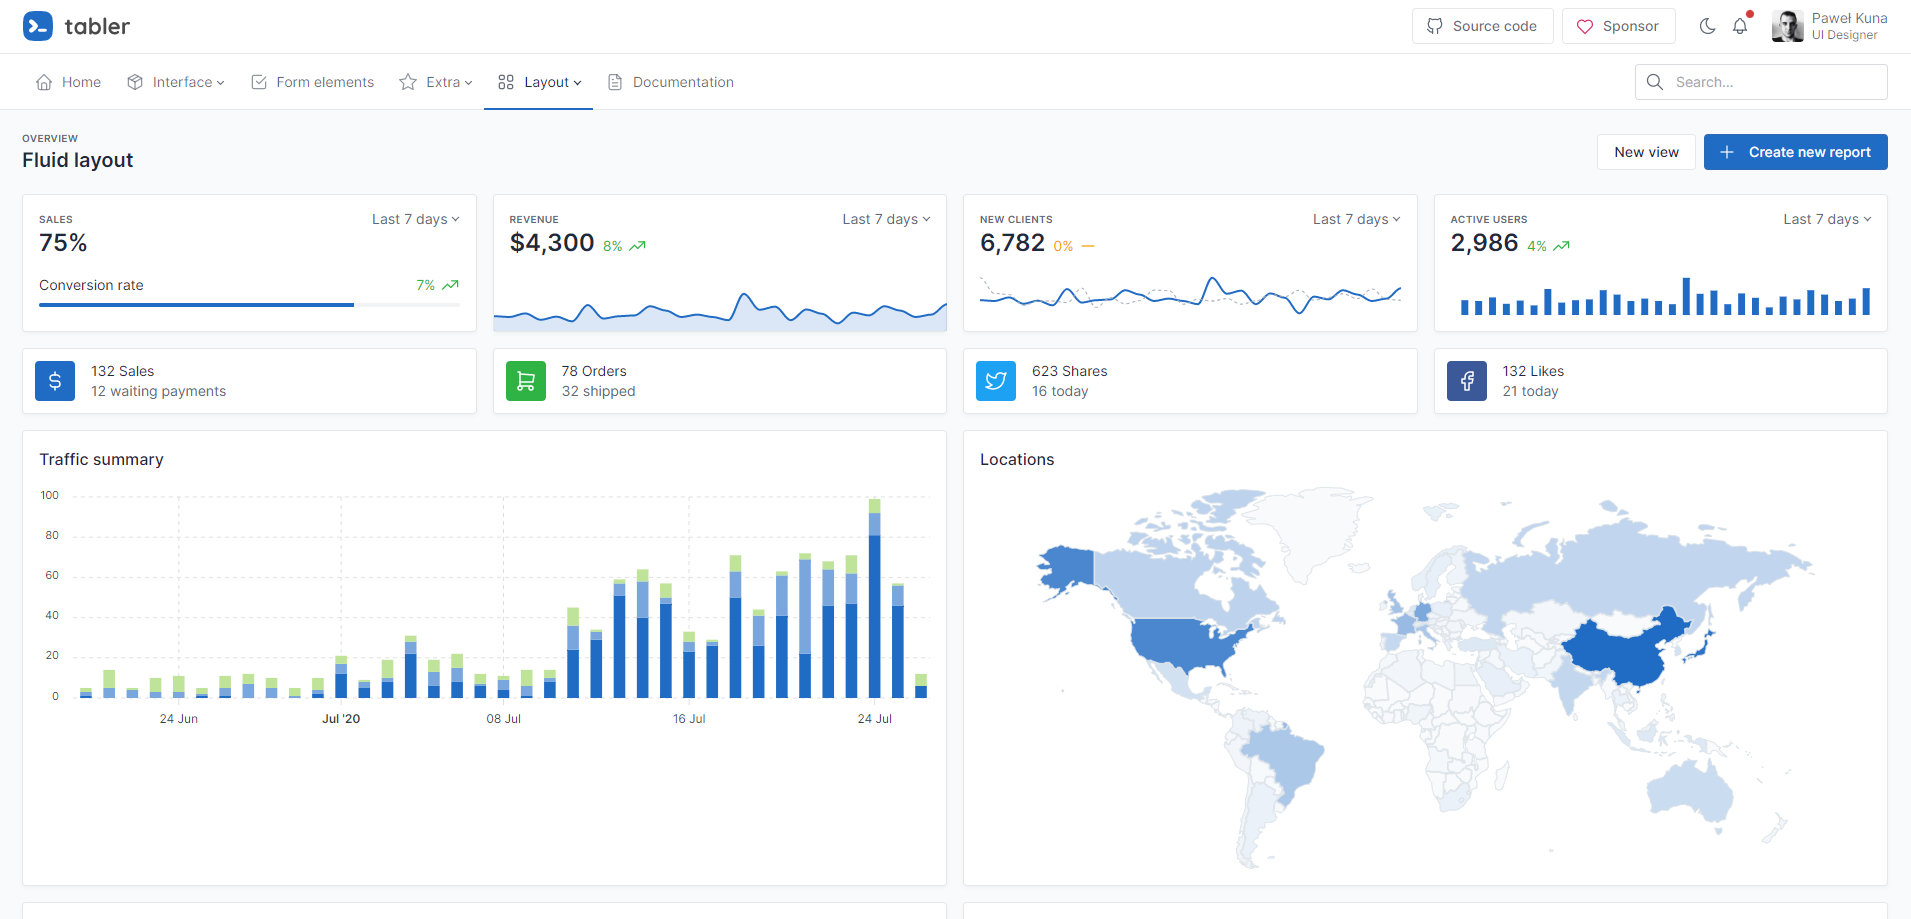Click the Sponsor button
The image size is (1911, 919).
[x=1618, y=26]
